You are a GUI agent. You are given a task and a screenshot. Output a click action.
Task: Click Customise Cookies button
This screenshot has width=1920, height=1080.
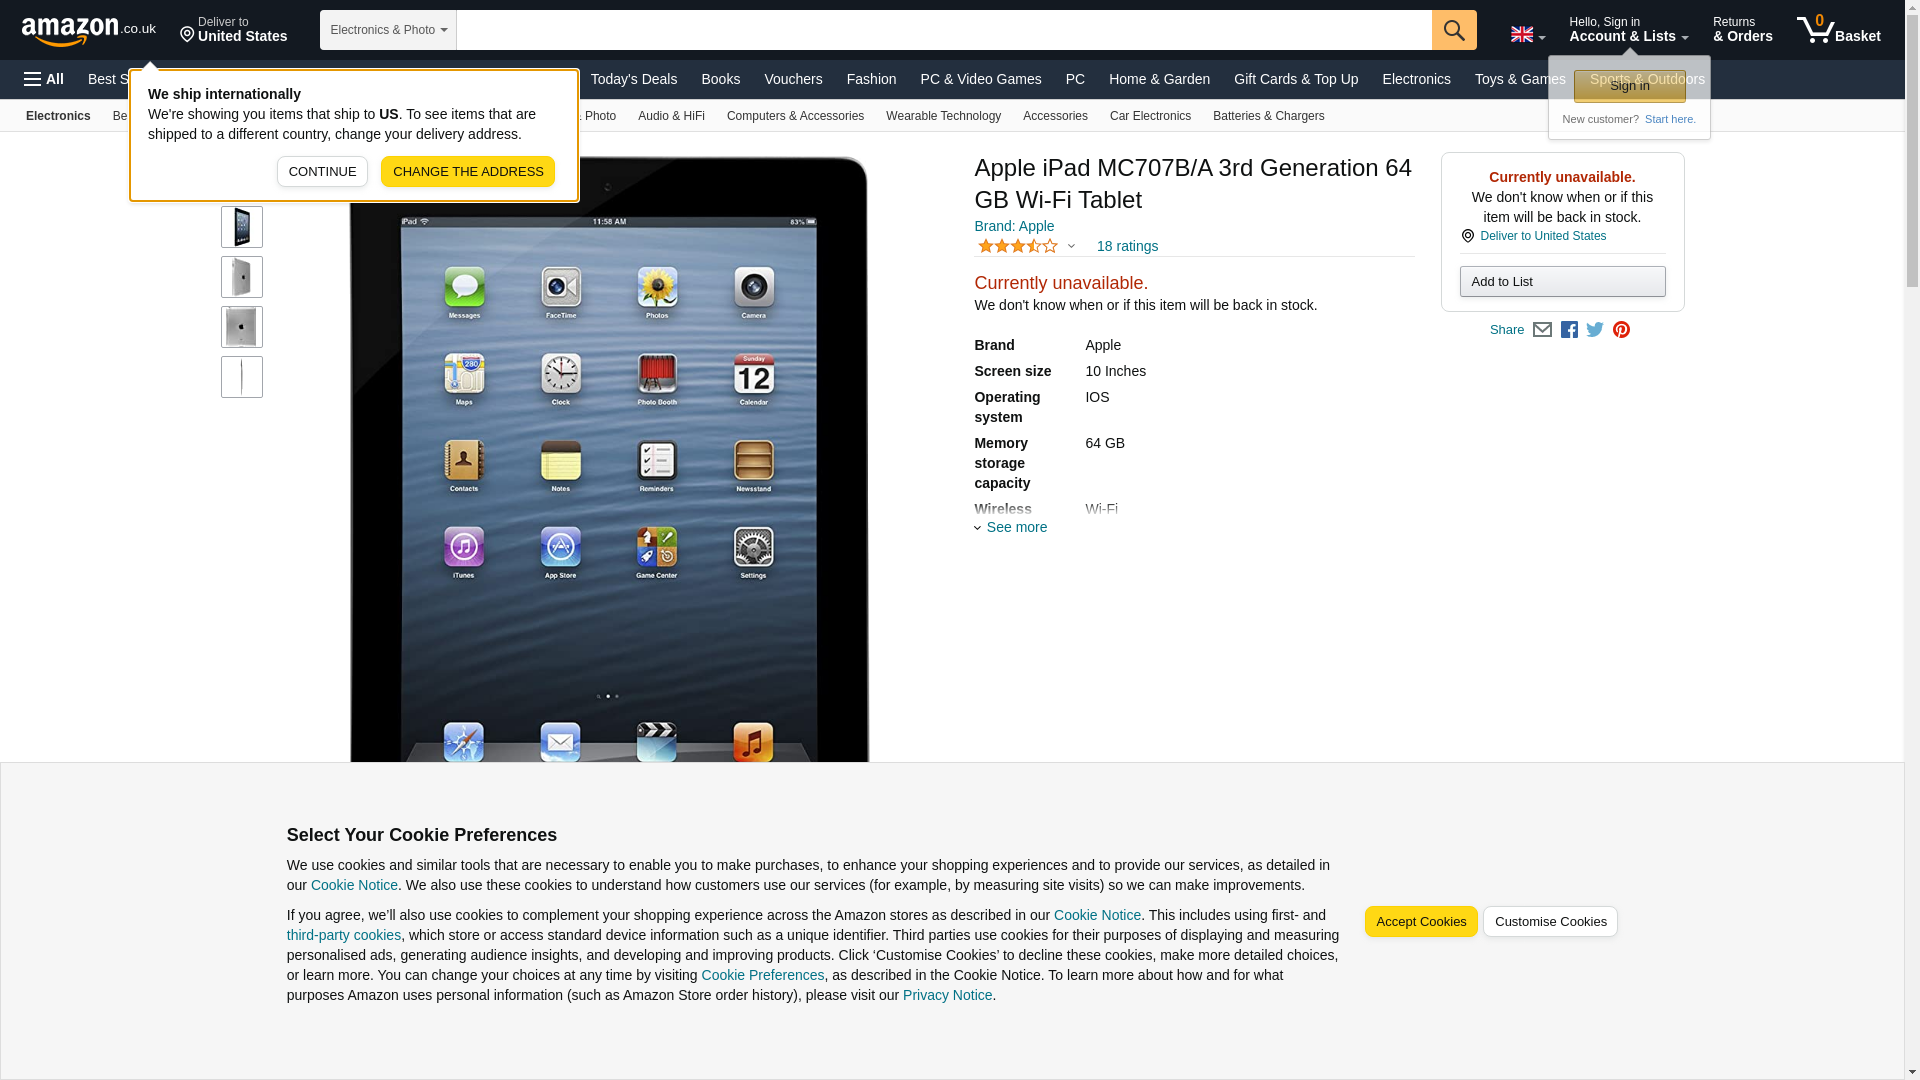click(x=1550, y=922)
